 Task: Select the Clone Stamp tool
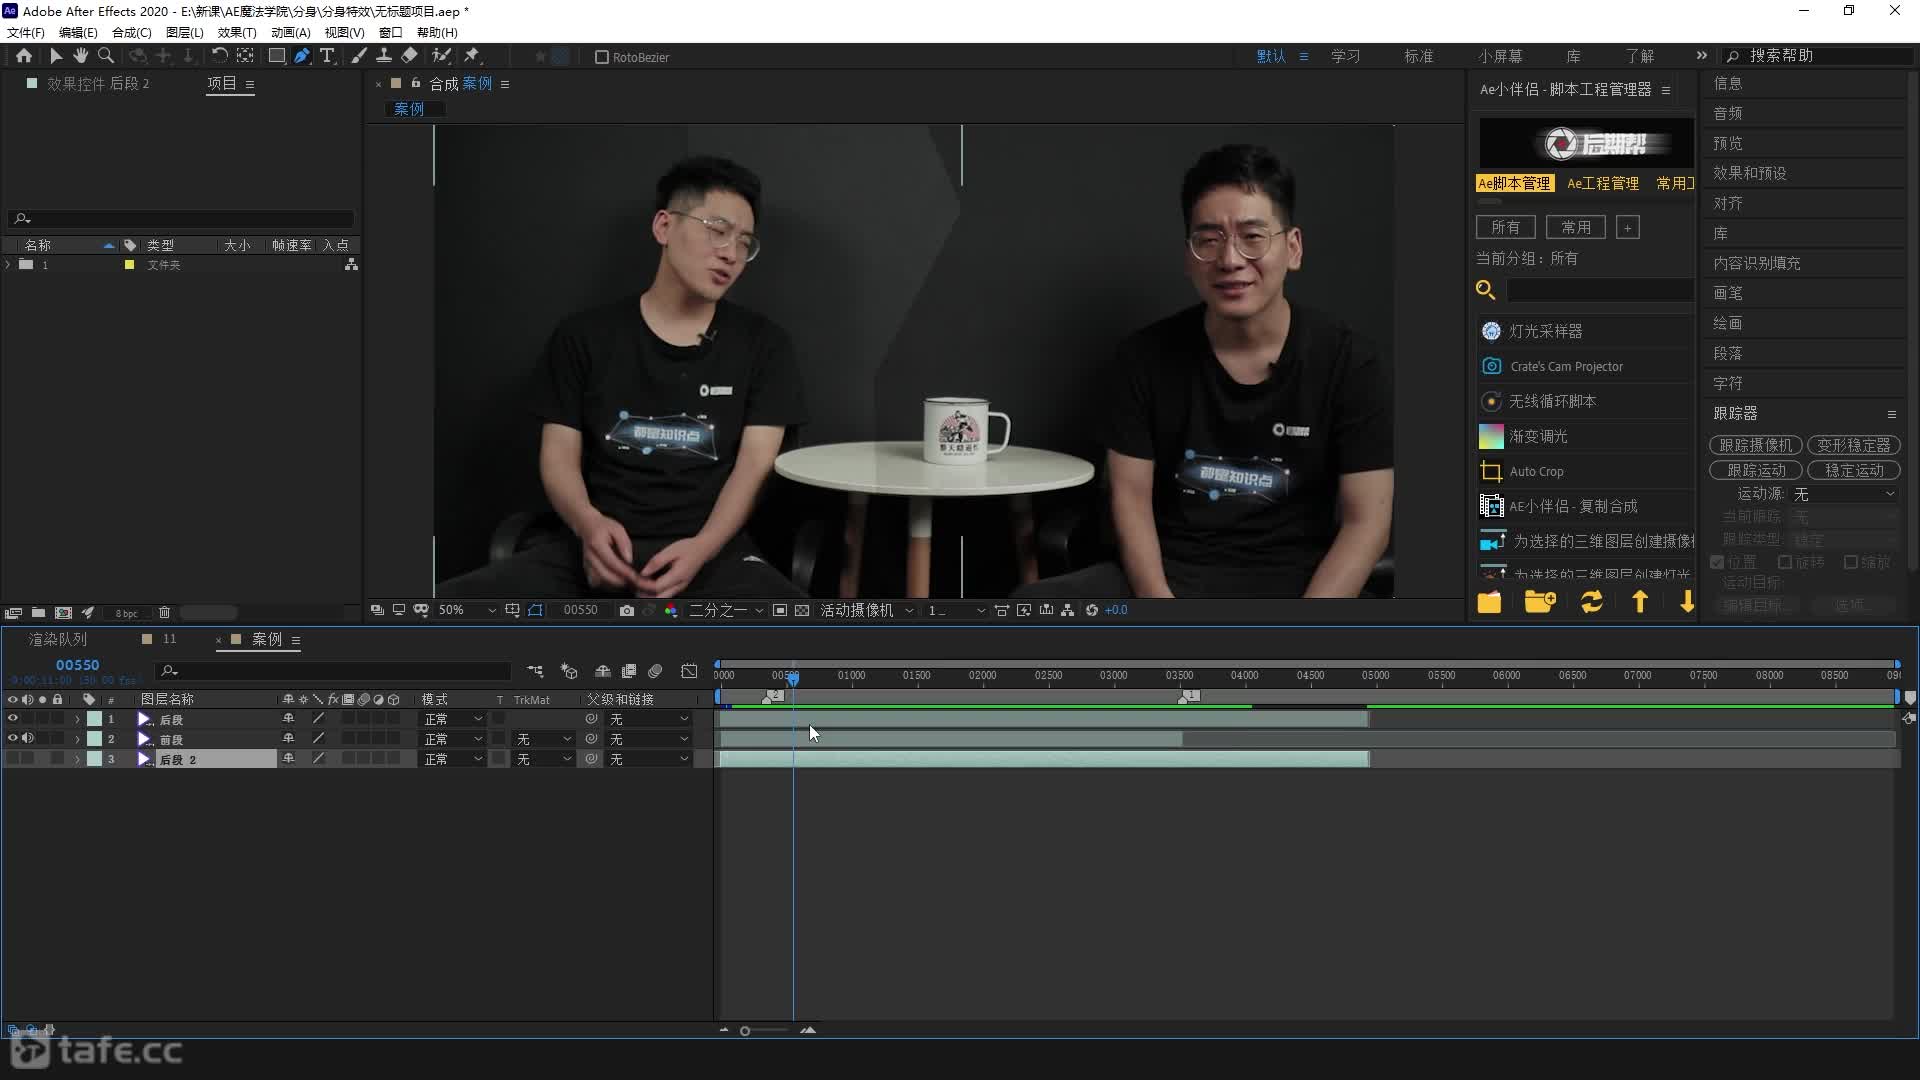[383, 56]
